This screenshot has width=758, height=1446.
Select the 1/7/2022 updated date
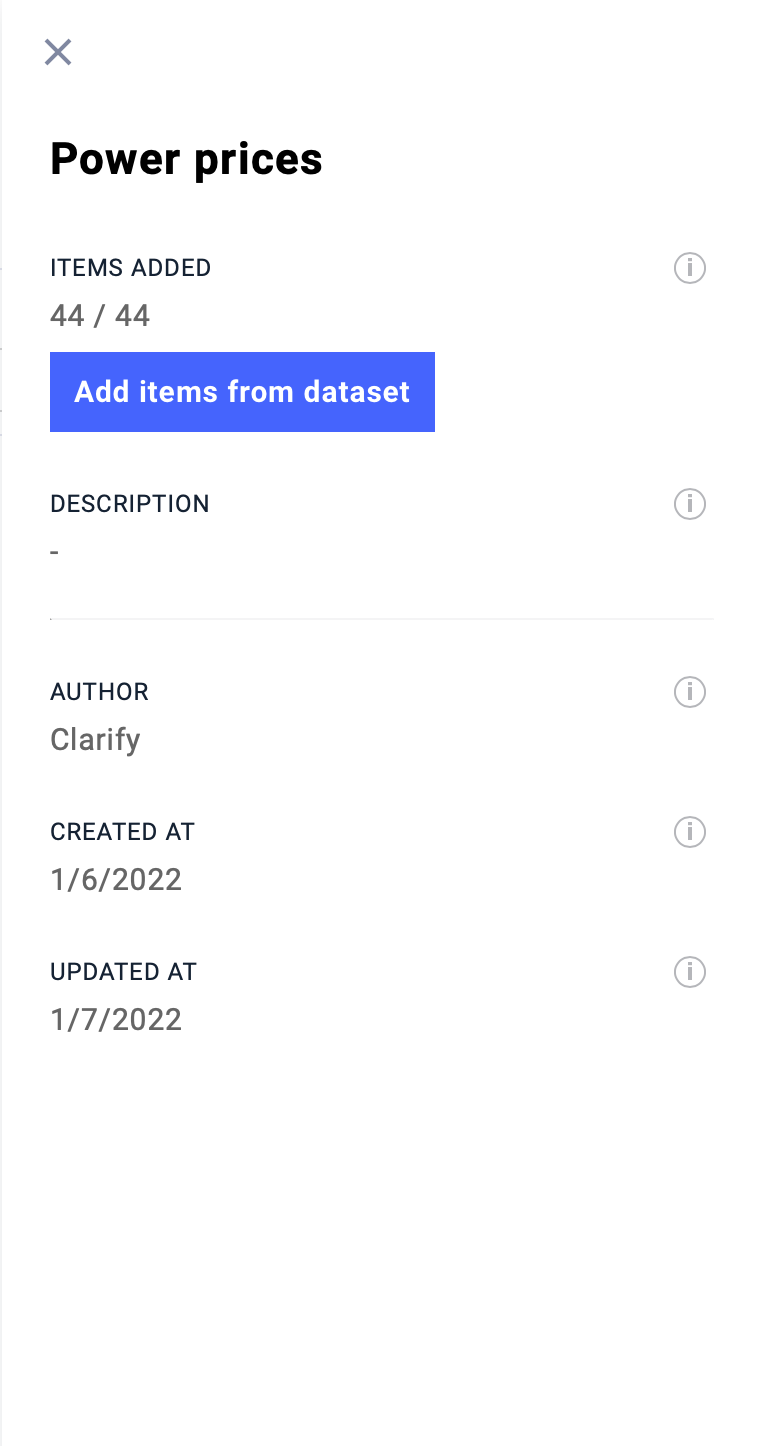[116, 1020]
